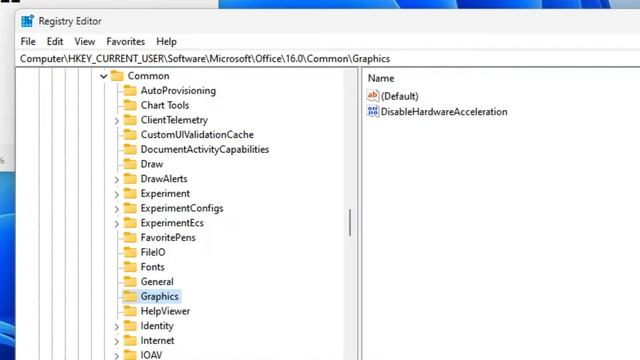640x360 pixels.
Task: Click the DocumentActivityCapabilities folder icon
Action: (x=130, y=149)
